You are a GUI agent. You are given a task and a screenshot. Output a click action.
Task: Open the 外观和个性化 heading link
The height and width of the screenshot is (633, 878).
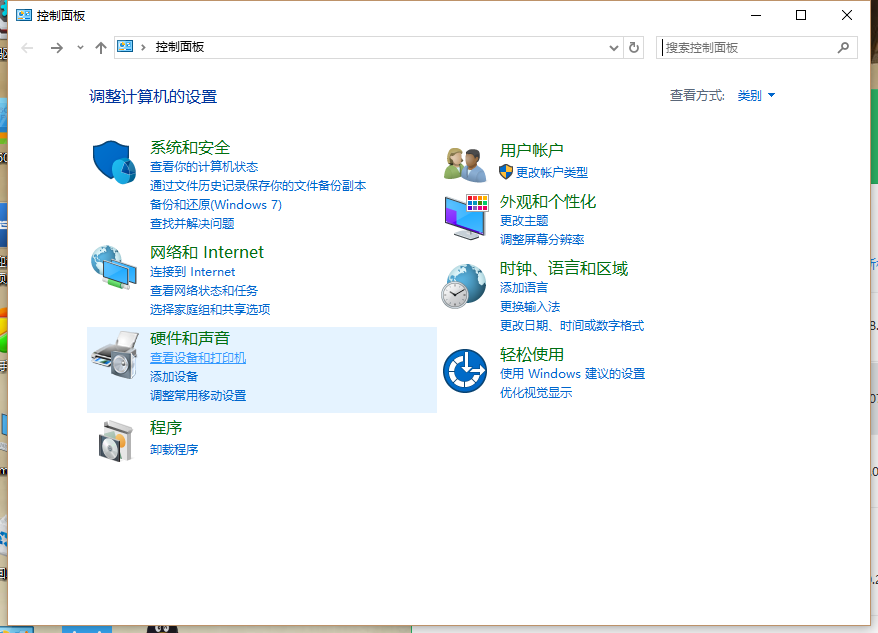(x=548, y=202)
